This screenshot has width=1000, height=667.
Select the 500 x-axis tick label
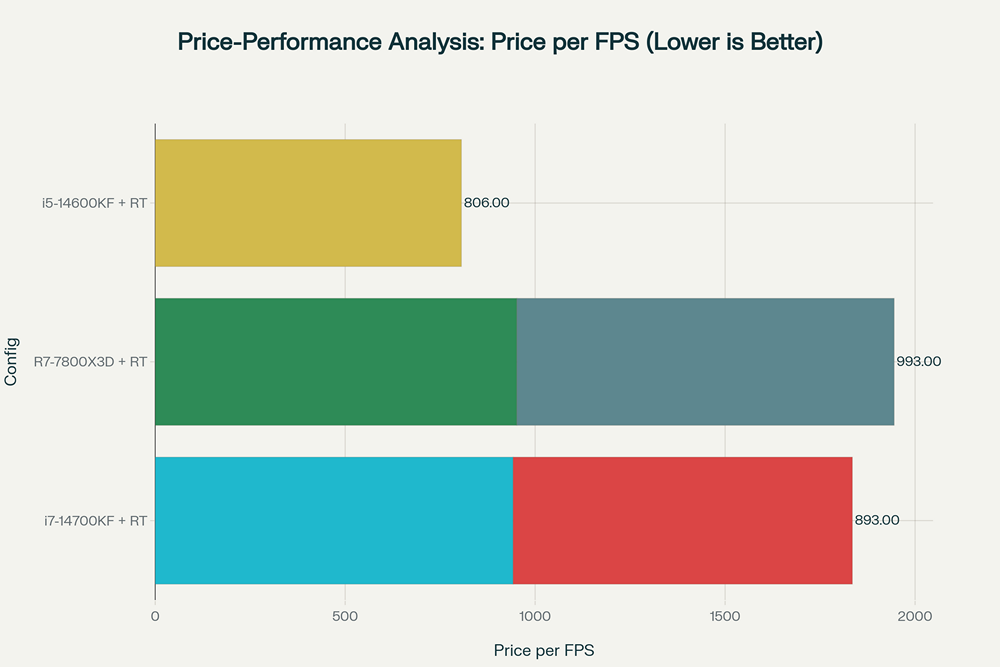tap(345, 616)
